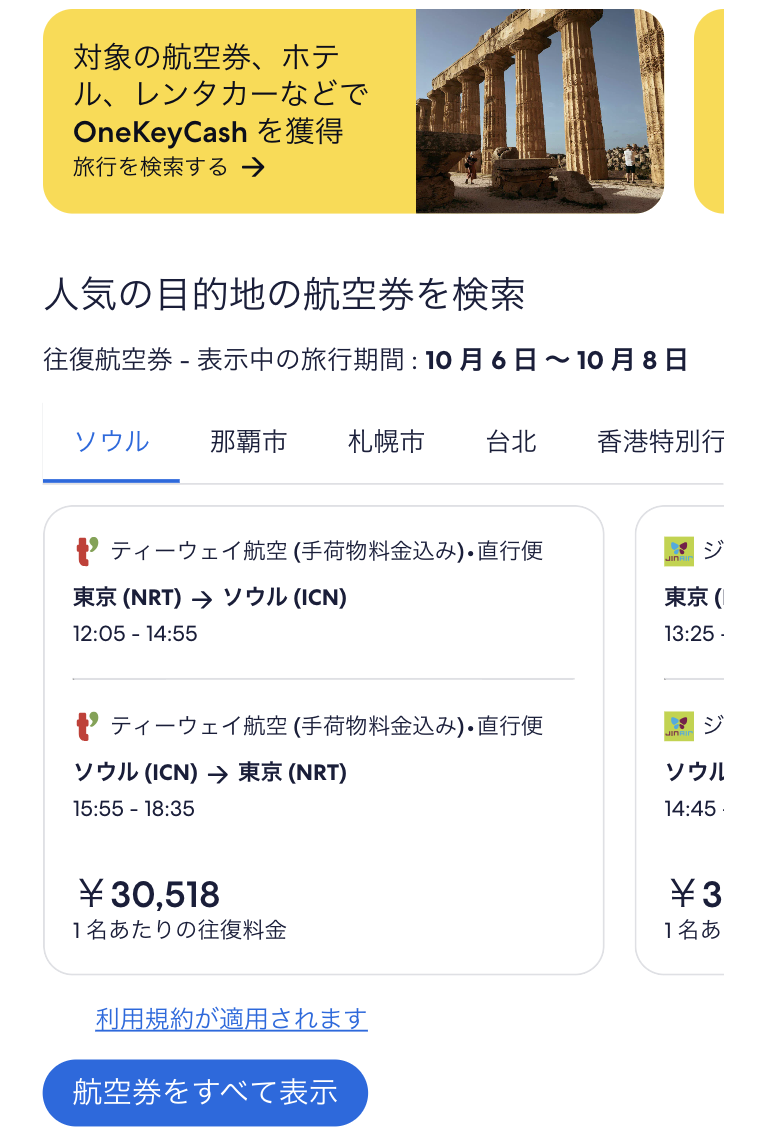Click the arrow icon beside 旅行を検索する
This screenshot has width=766, height=1146.
click(x=253, y=168)
